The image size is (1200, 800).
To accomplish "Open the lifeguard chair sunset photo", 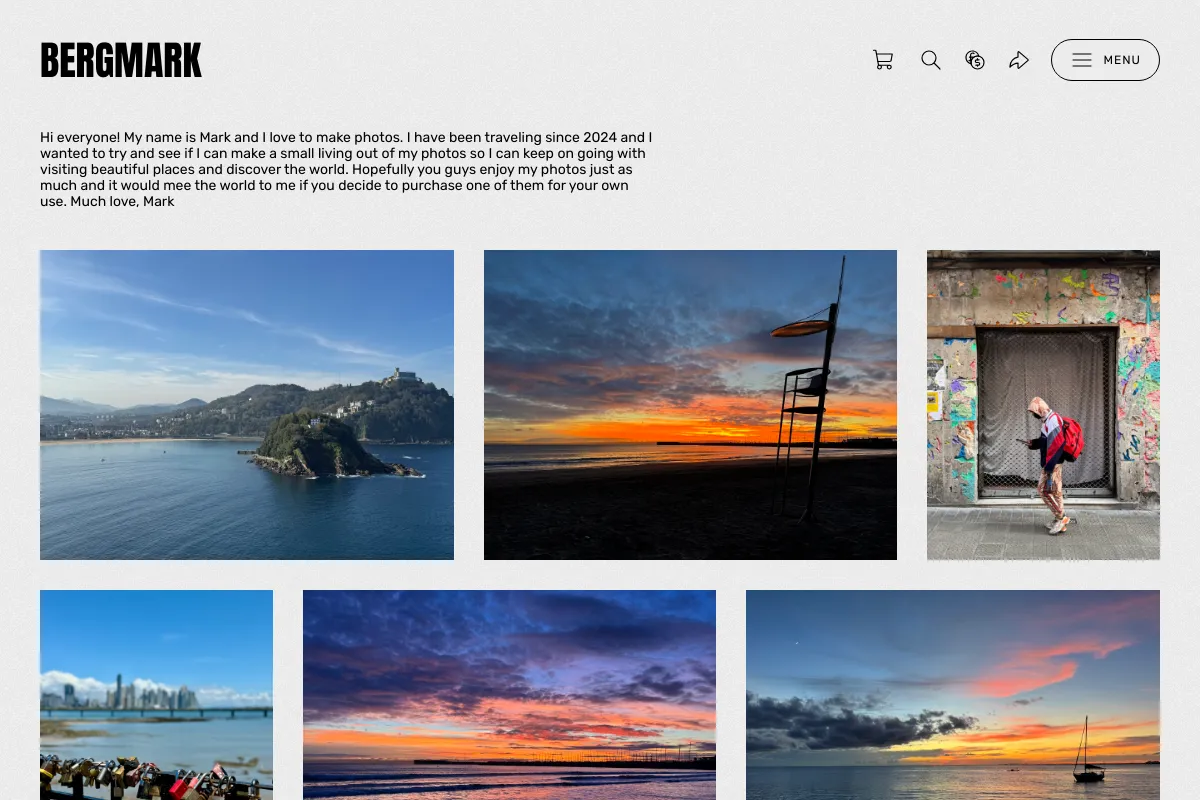I will click(x=690, y=405).
